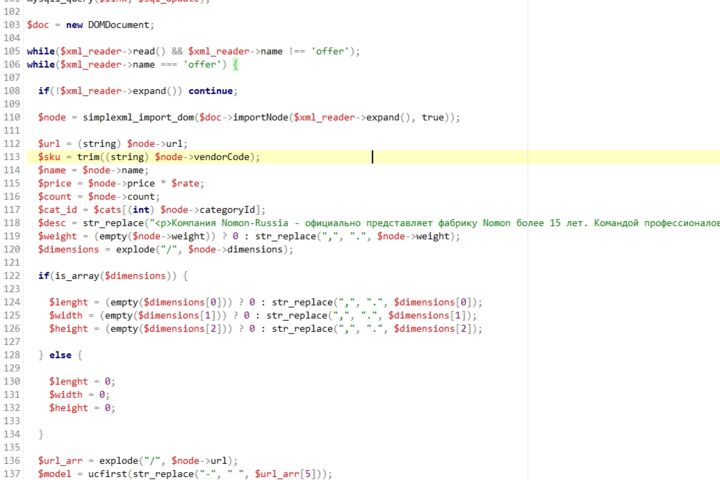Viewport: 720px width, 480px height.
Task: Click $model variable on line 137
Action: click(55, 474)
